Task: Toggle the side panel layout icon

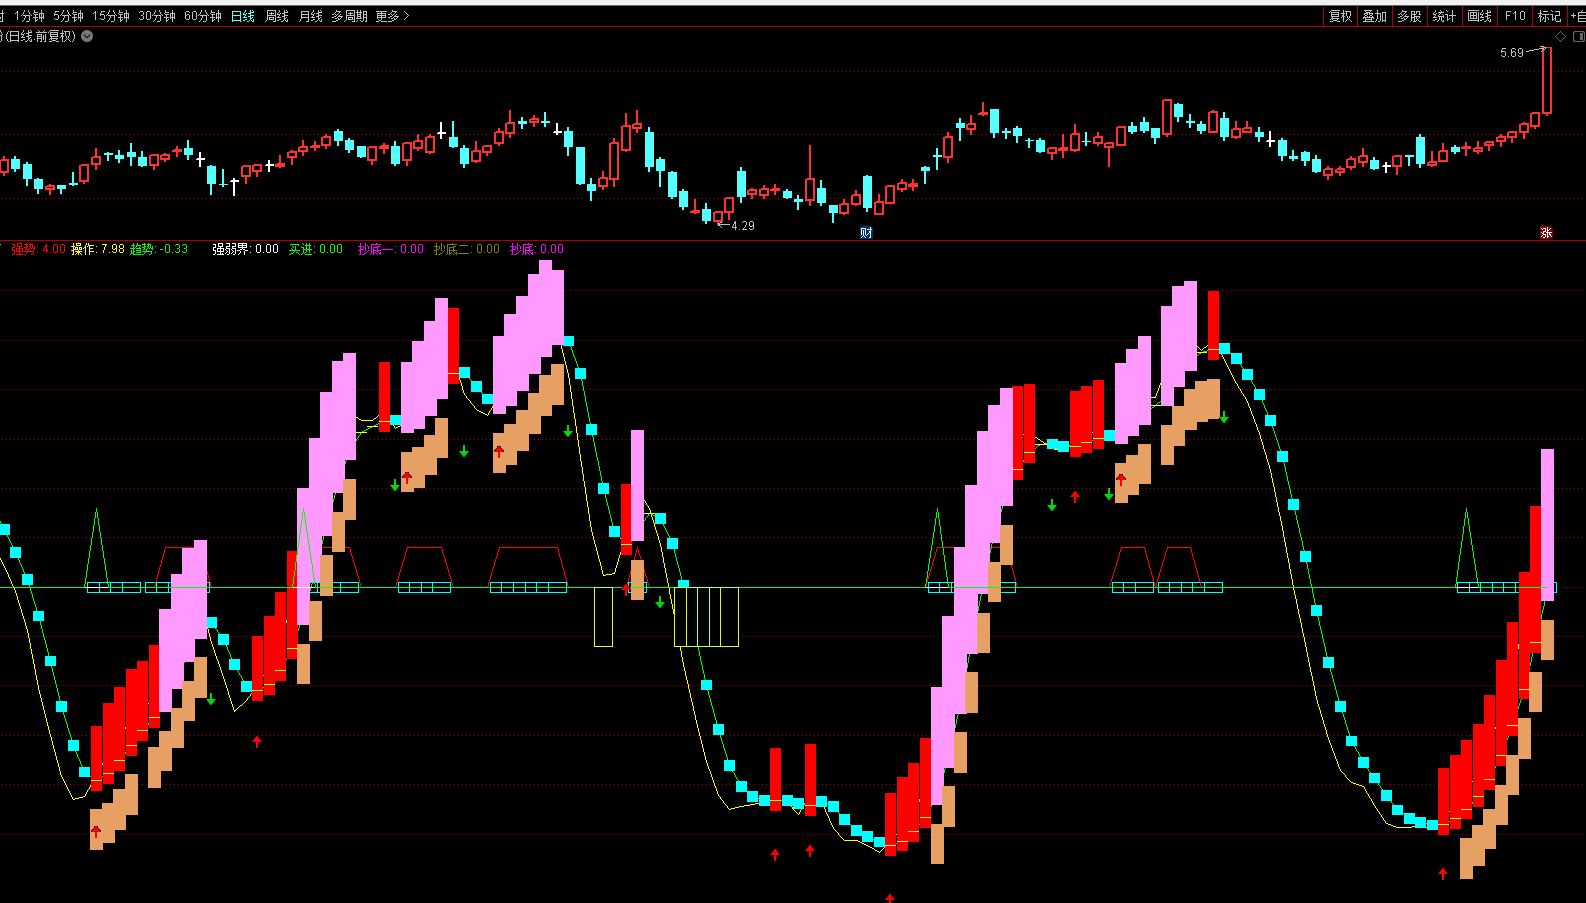Action: tap(1579, 37)
